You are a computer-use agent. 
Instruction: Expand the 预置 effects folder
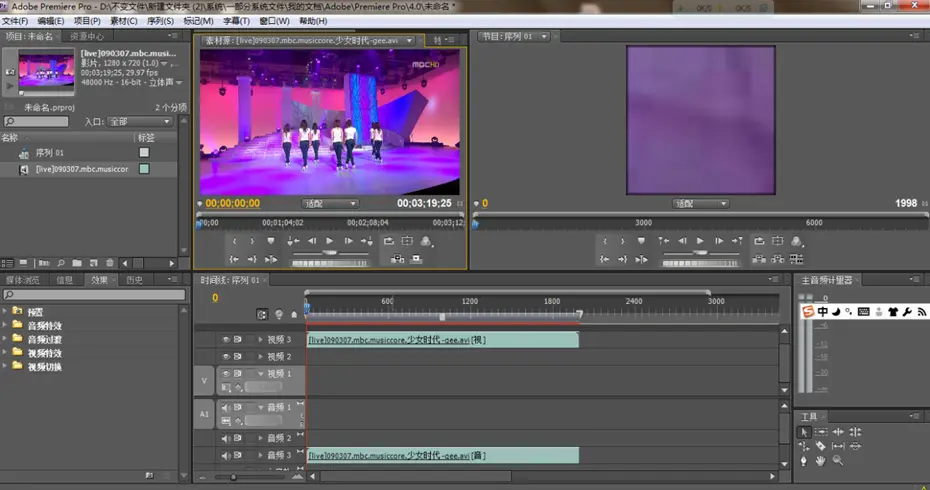click(5, 311)
